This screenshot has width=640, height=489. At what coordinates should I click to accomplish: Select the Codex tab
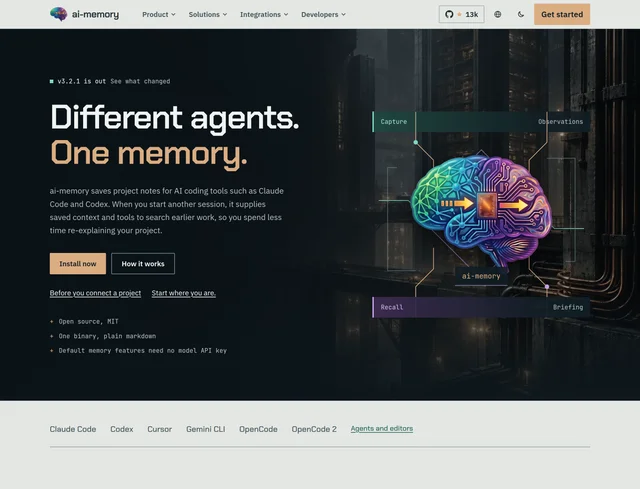122,429
